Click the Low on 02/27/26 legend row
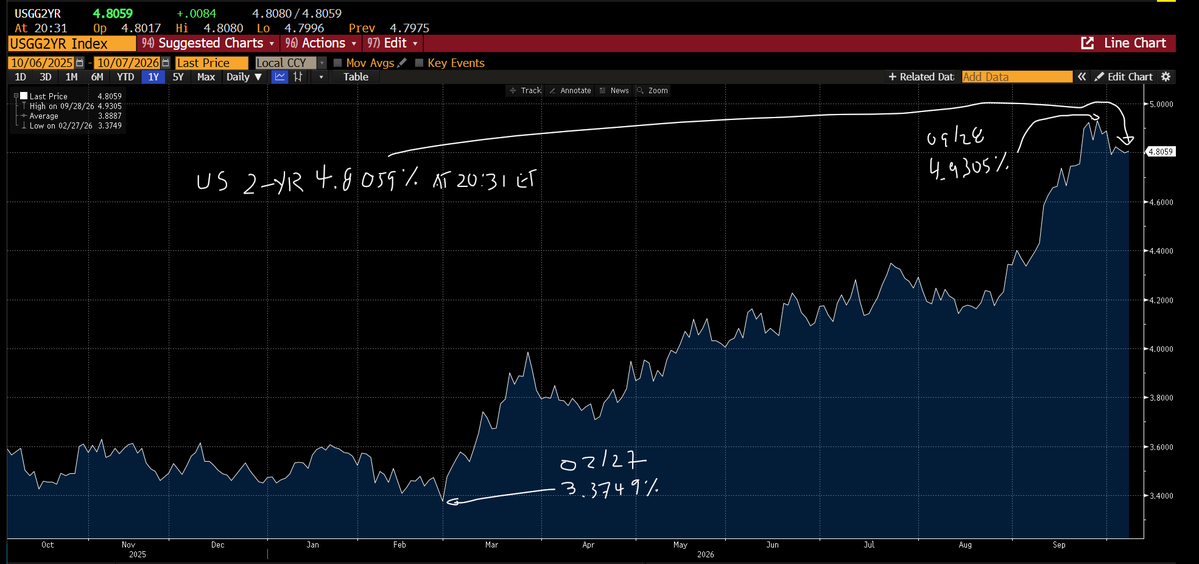Viewport: 1199px width, 564px height. pyautogui.click(x=70, y=126)
